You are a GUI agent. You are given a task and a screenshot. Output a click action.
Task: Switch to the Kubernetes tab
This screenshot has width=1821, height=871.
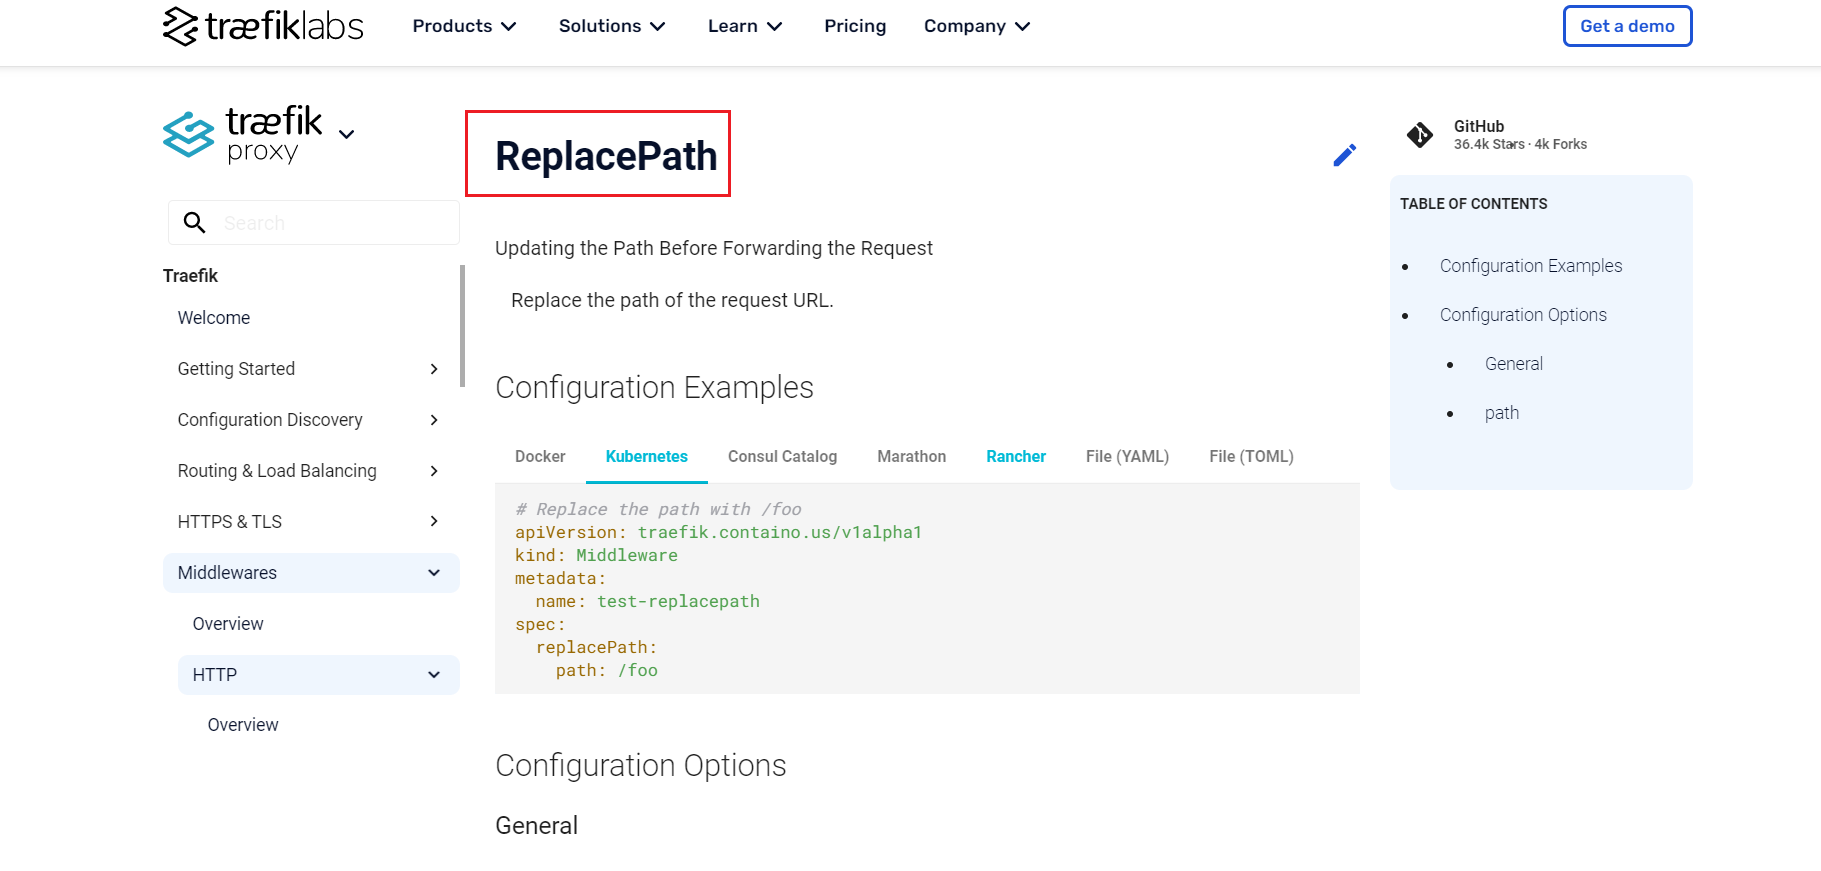click(647, 457)
